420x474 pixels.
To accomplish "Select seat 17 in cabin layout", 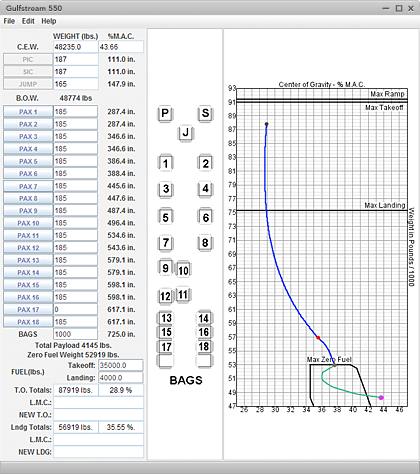I will coord(166,347).
